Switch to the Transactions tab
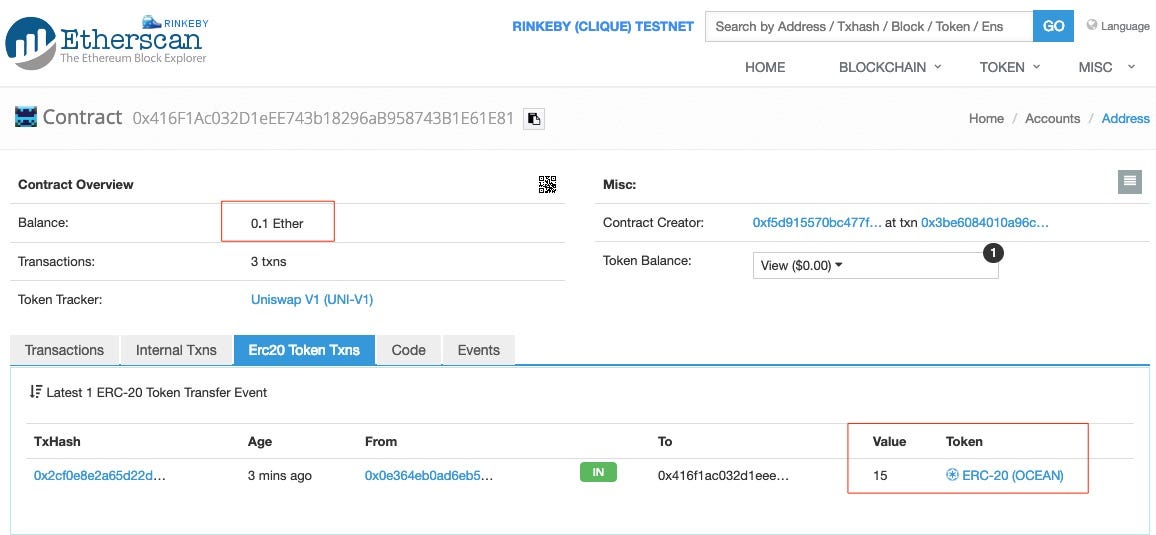 point(64,350)
